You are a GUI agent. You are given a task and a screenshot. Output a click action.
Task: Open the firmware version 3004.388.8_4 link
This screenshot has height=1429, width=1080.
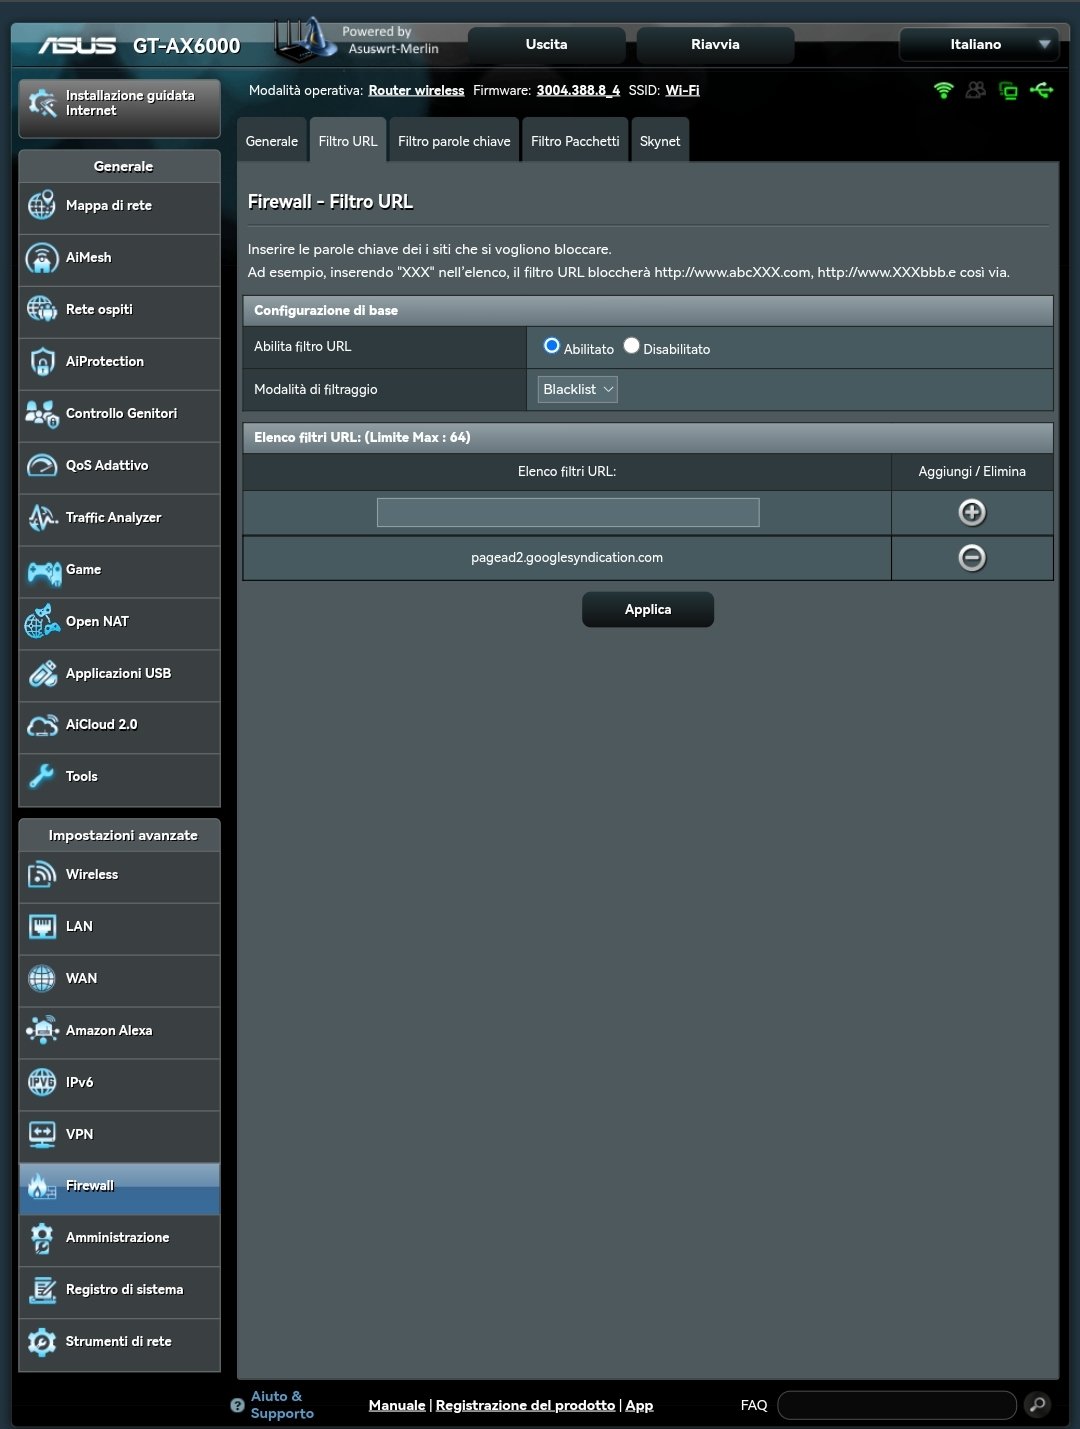click(x=578, y=91)
